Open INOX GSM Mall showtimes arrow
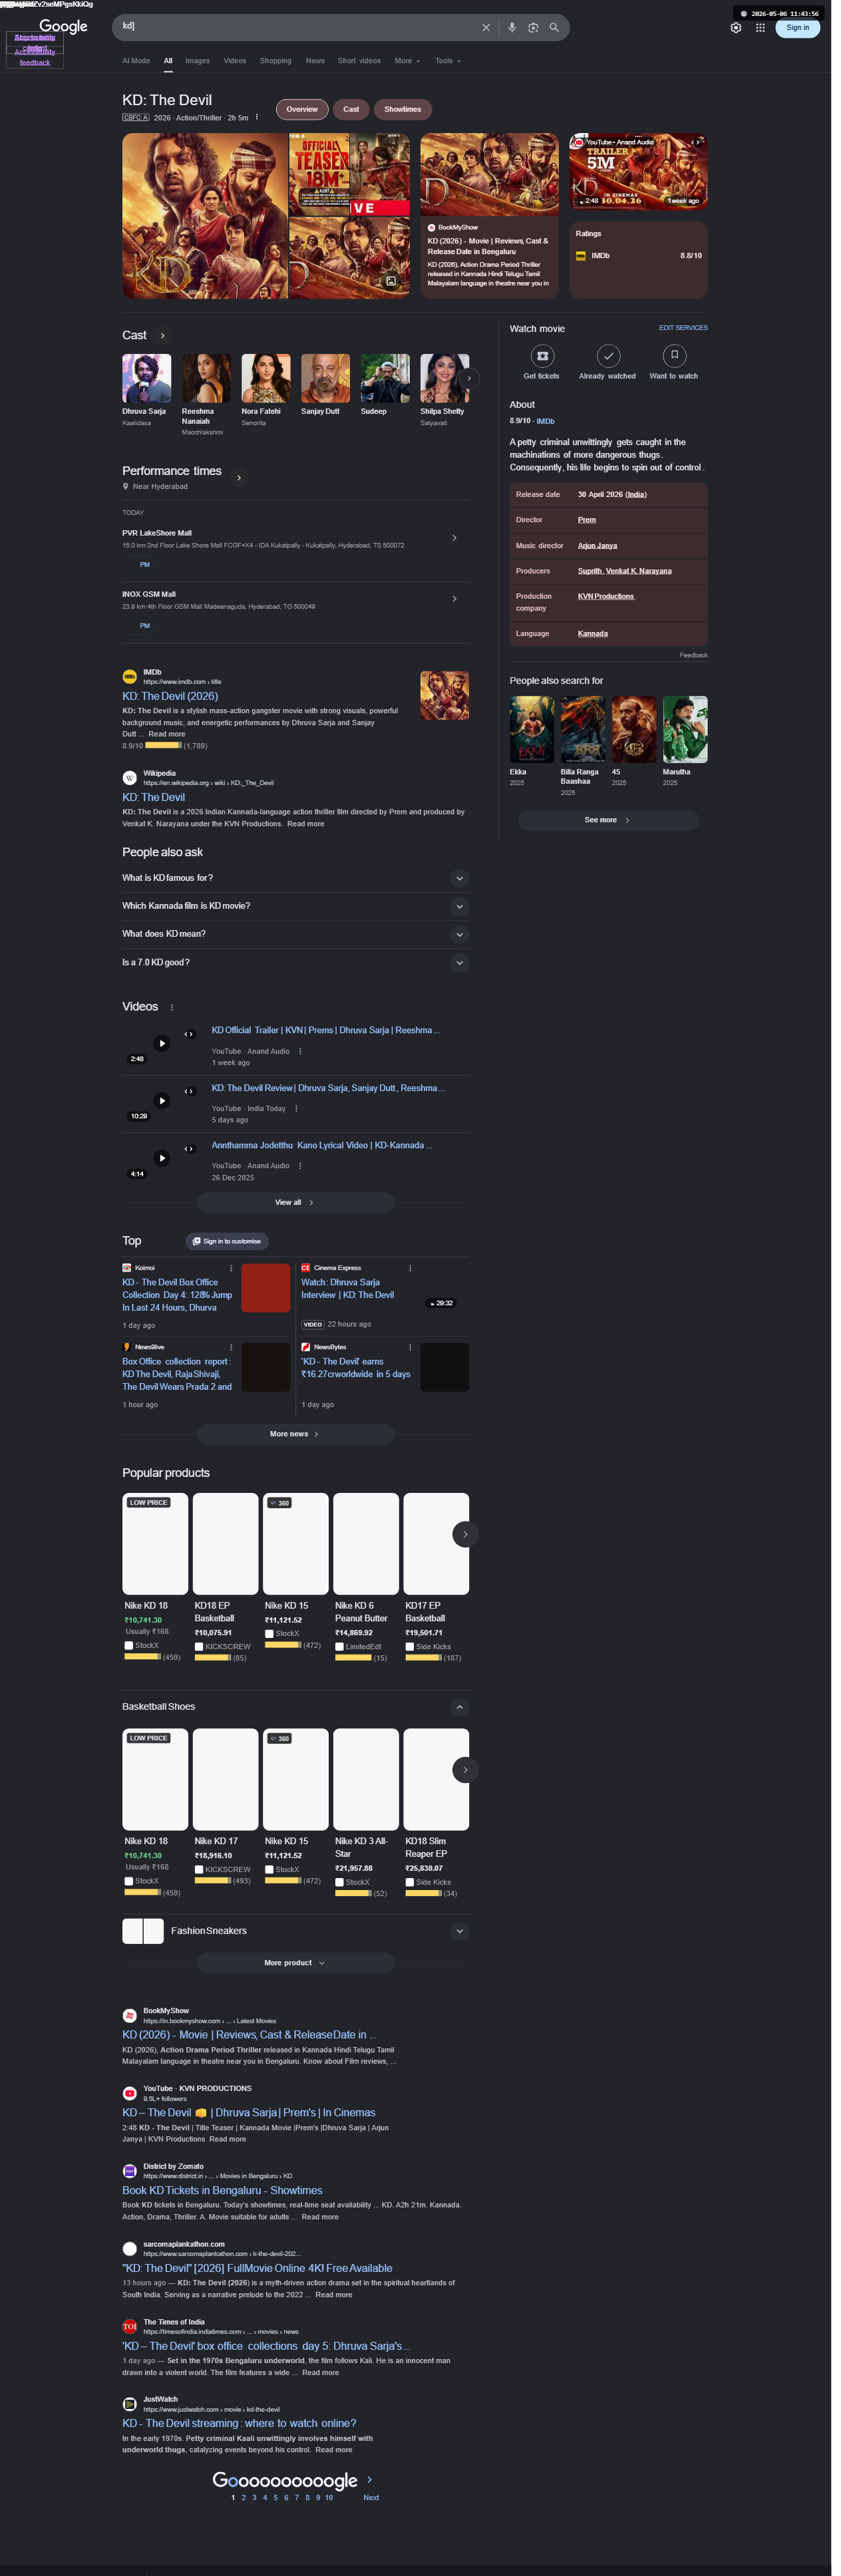Screen dimensions: 841x2576 (454, 599)
